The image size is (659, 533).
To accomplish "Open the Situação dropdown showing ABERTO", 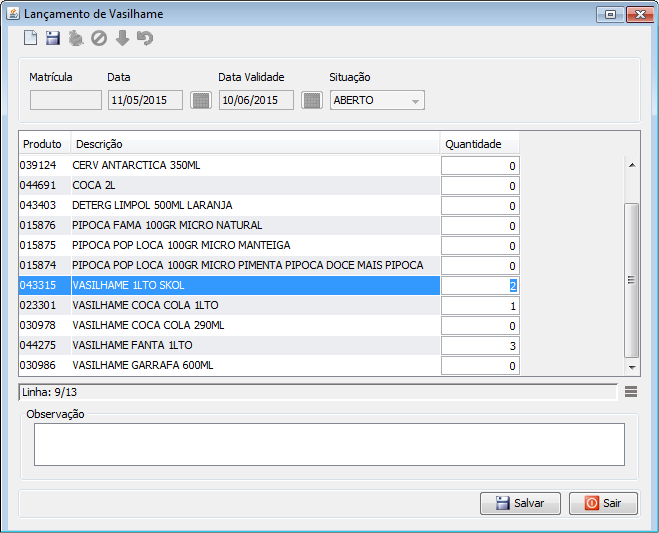I will (377, 100).
